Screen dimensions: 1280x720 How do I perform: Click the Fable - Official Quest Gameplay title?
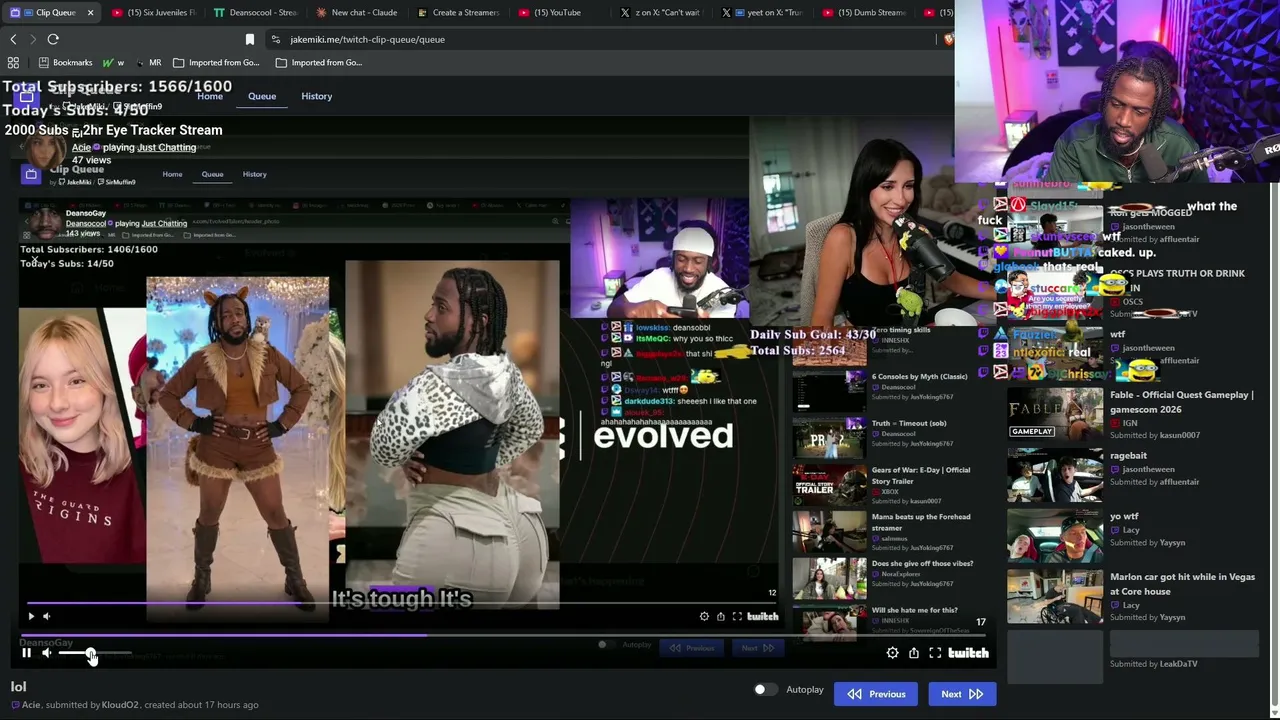point(1181,402)
